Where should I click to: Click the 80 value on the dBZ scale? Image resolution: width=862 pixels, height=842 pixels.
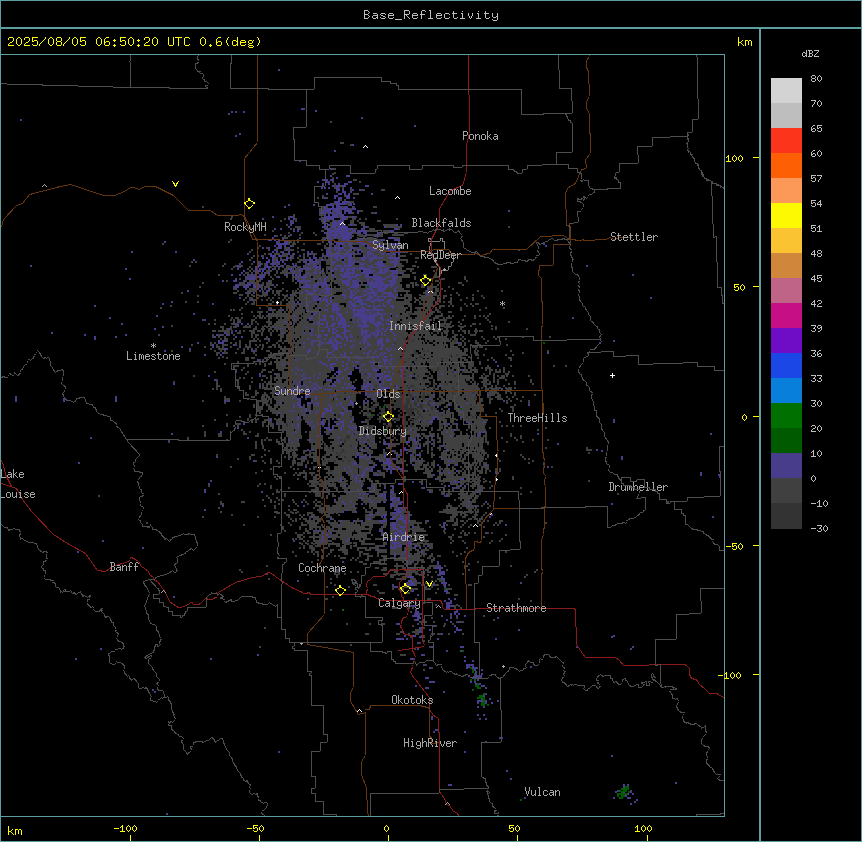(816, 79)
